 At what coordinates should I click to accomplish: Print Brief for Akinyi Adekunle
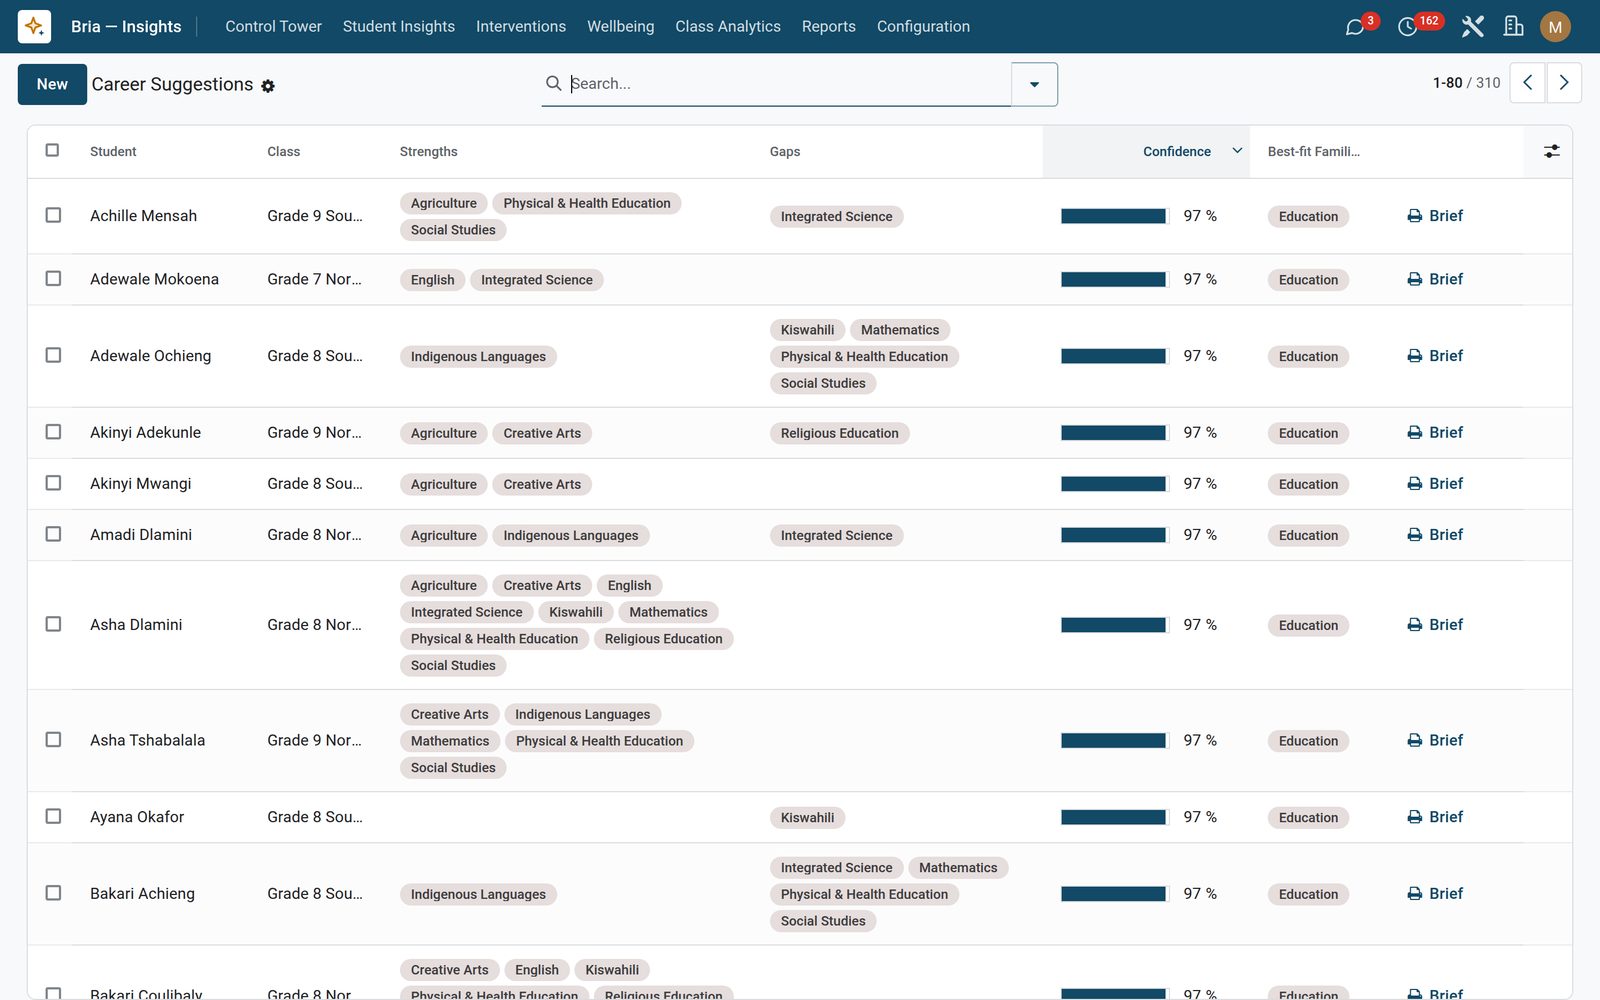point(1435,432)
